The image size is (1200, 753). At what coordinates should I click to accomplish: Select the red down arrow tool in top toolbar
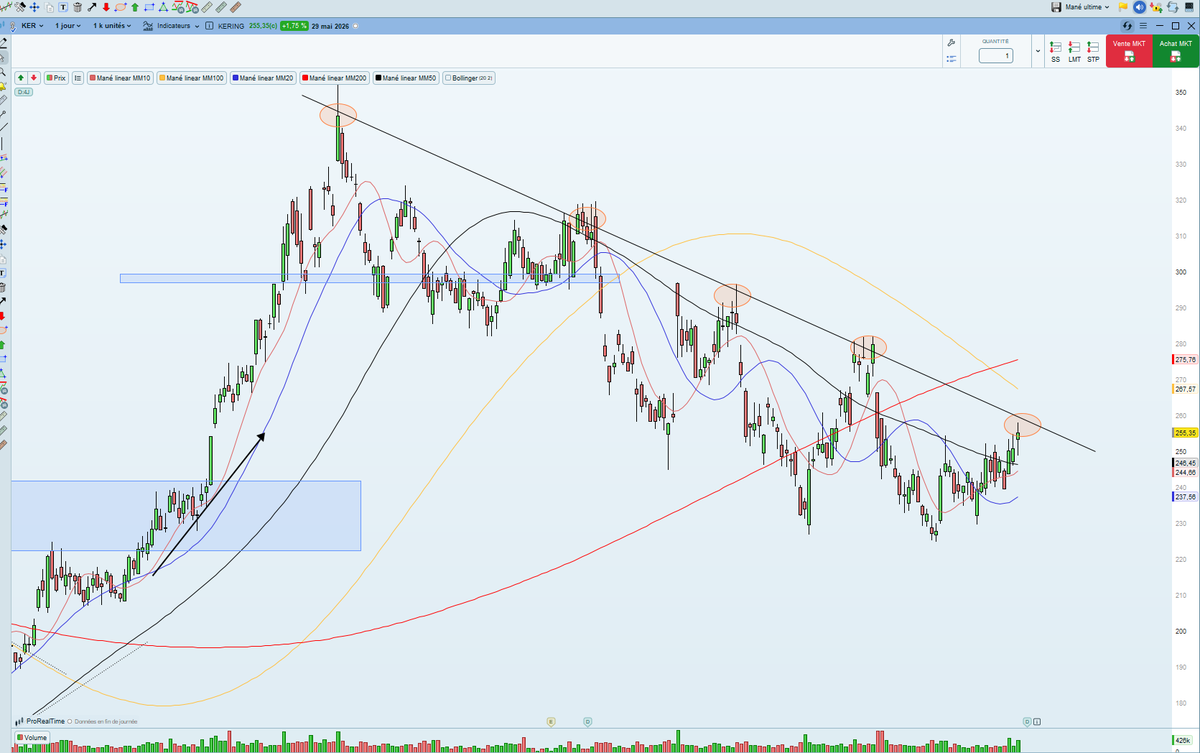click(x=106, y=7)
